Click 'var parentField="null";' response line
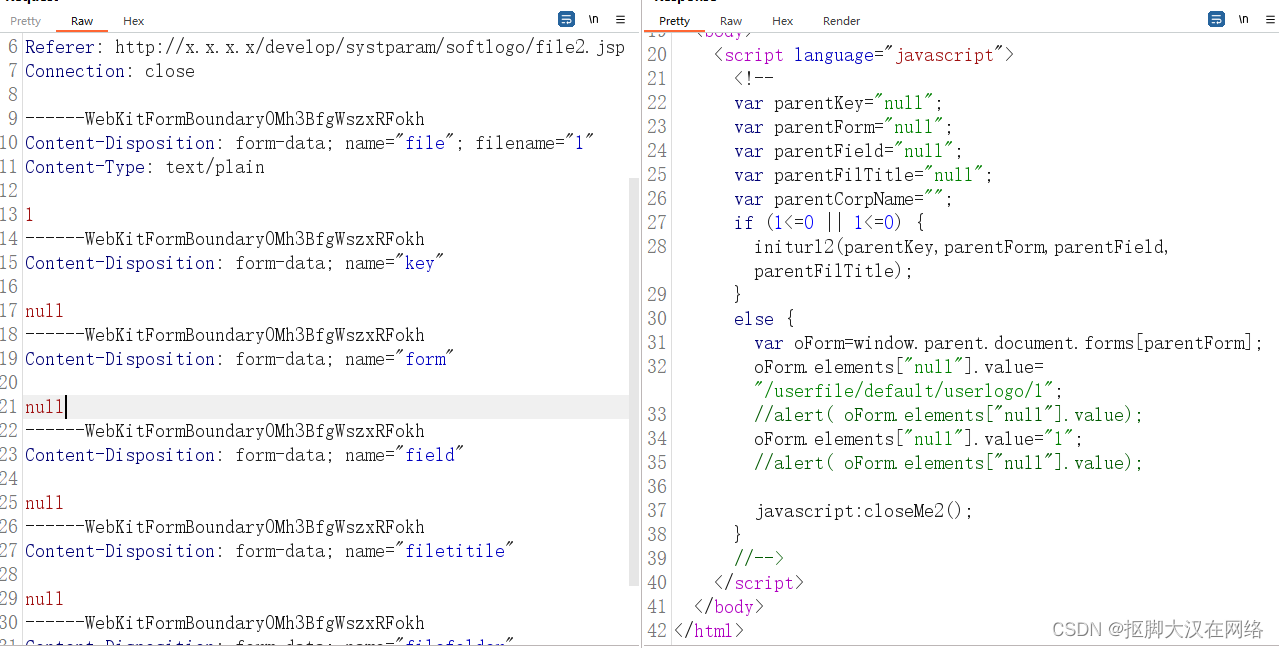 [x=848, y=151]
